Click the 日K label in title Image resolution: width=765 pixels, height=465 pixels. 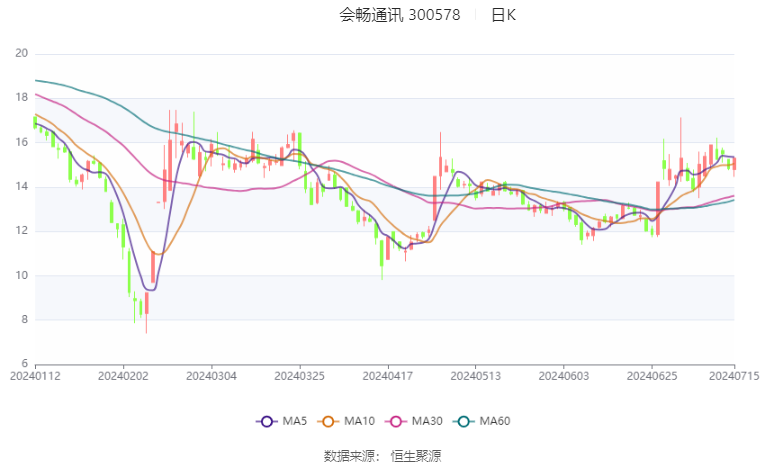(x=503, y=15)
